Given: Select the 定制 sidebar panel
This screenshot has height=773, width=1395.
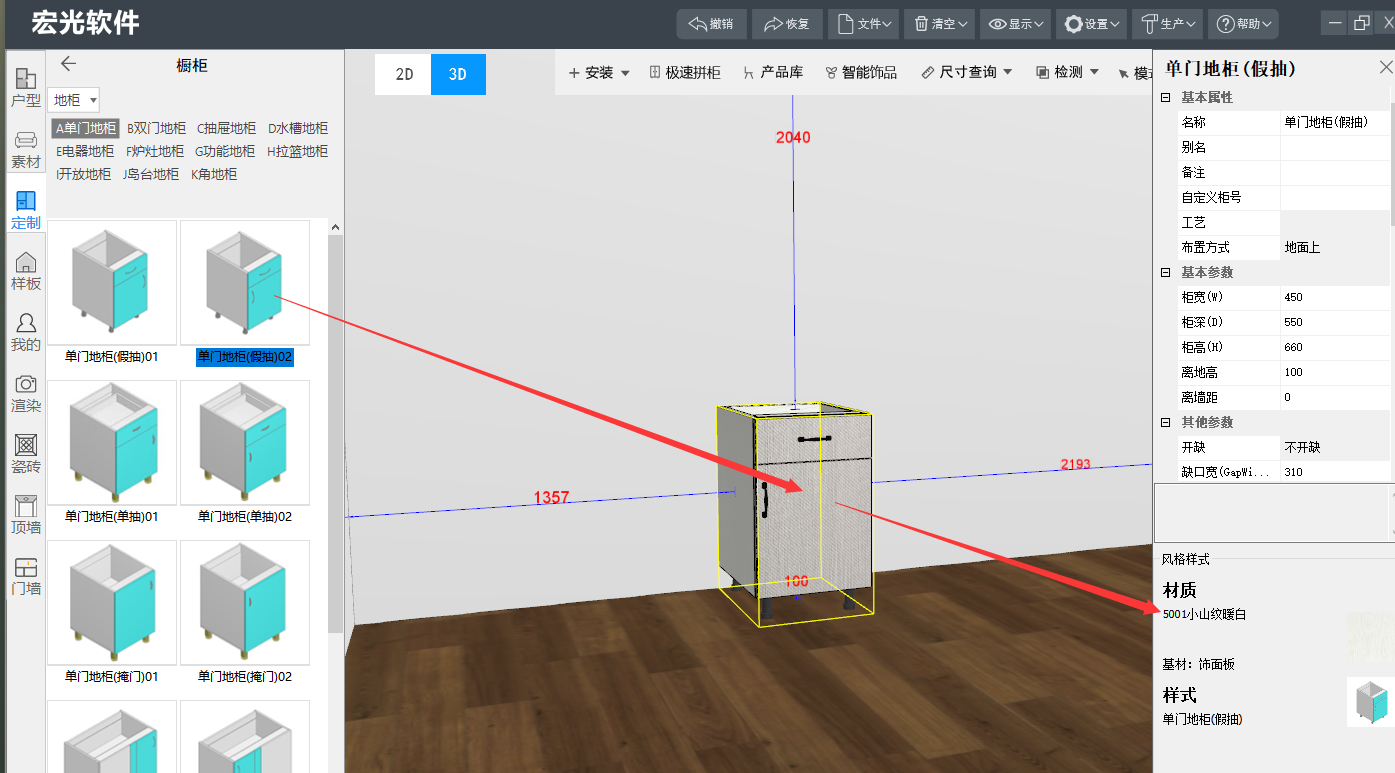Looking at the screenshot, I should tap(26, 210).
